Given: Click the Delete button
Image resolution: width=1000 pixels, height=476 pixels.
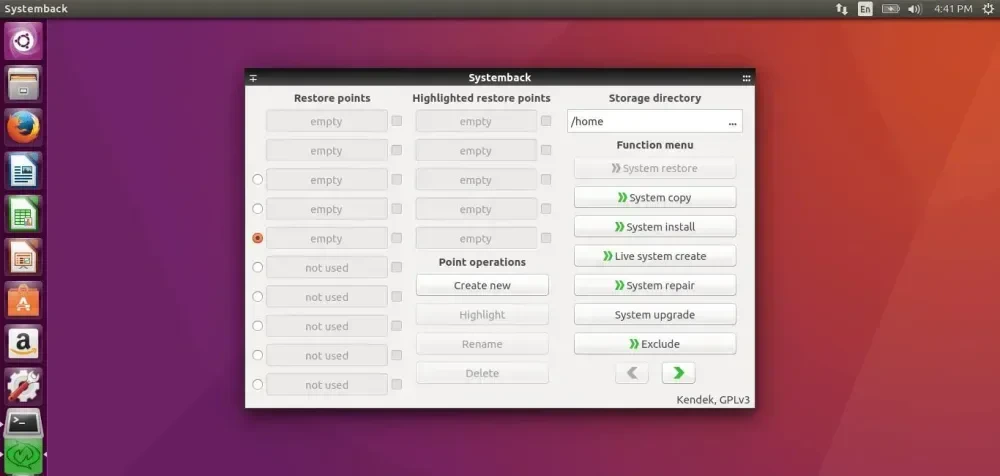Looking at the screenshot, I should (482, 373).
